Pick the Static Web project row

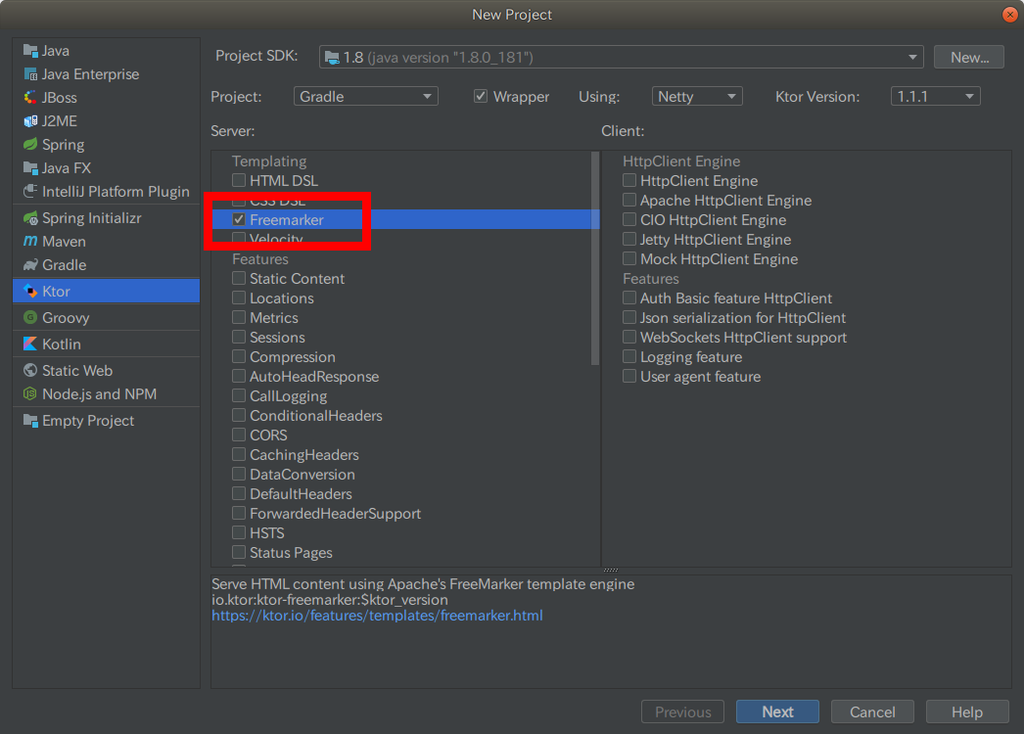[x=106, y=371]
